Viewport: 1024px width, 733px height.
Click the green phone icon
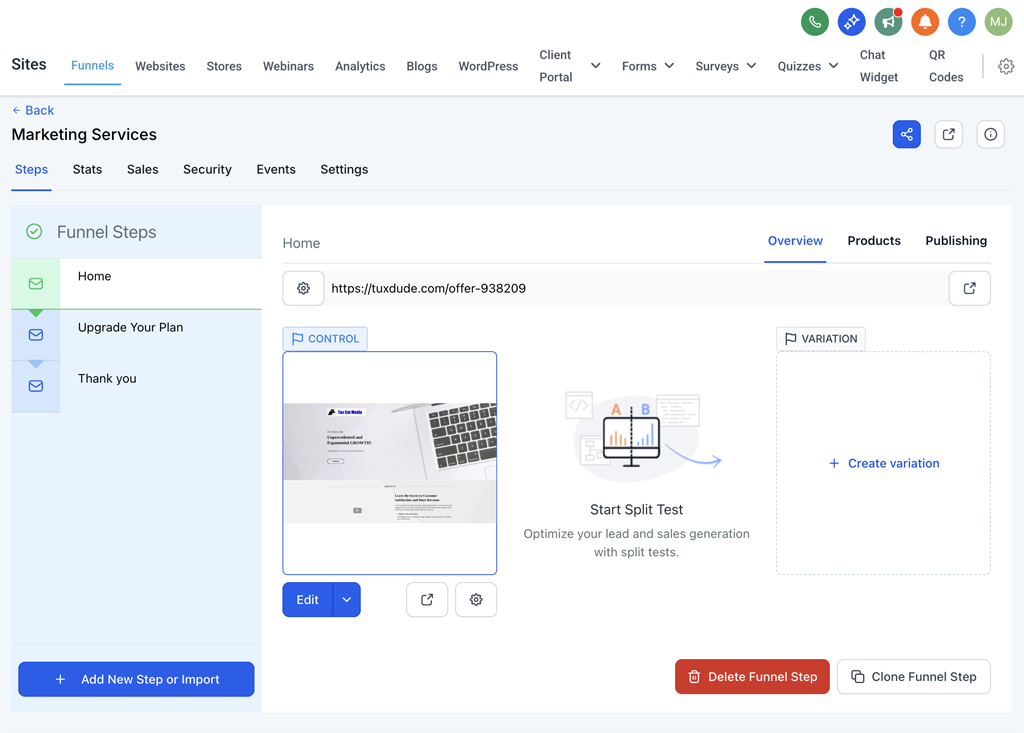814,21
